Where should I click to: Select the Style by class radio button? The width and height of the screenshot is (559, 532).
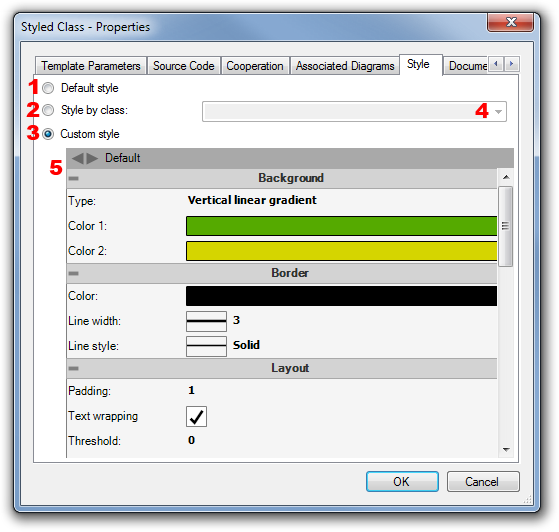[48, 110]
